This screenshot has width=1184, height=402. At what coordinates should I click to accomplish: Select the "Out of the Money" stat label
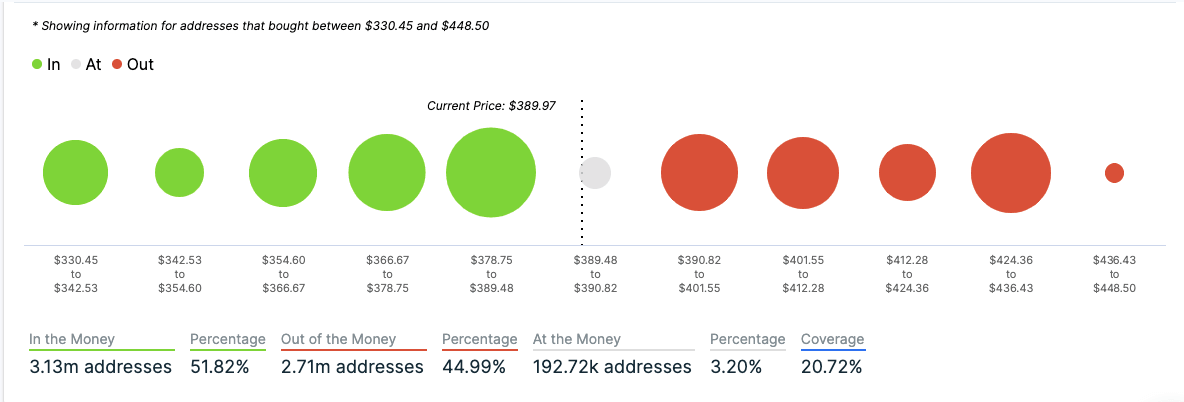pyautogui.click(x=338, y=339)
